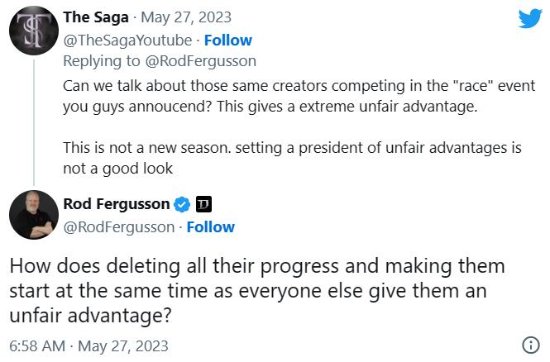Open the May 27, 2023 reply date
550x362 pixels.
click(186, 17)
